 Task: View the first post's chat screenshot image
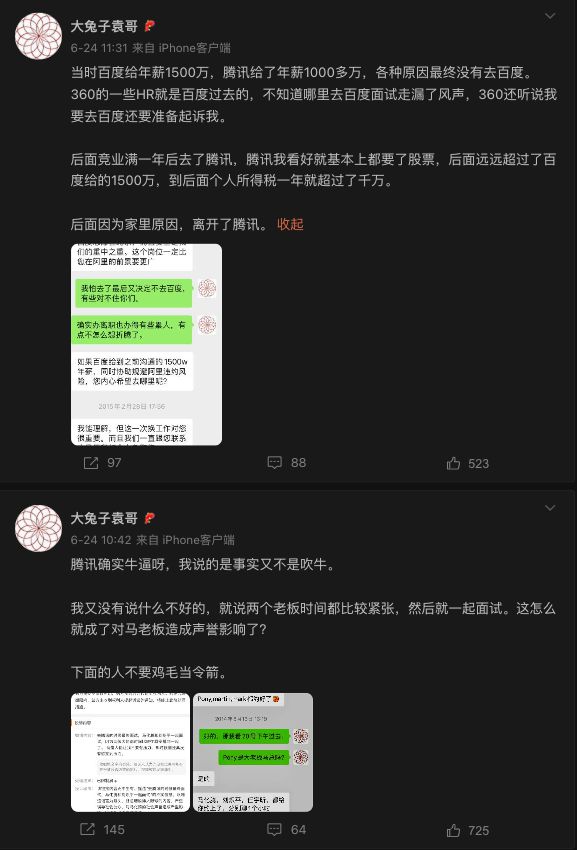pyautogui.click(x=146, y=345)
